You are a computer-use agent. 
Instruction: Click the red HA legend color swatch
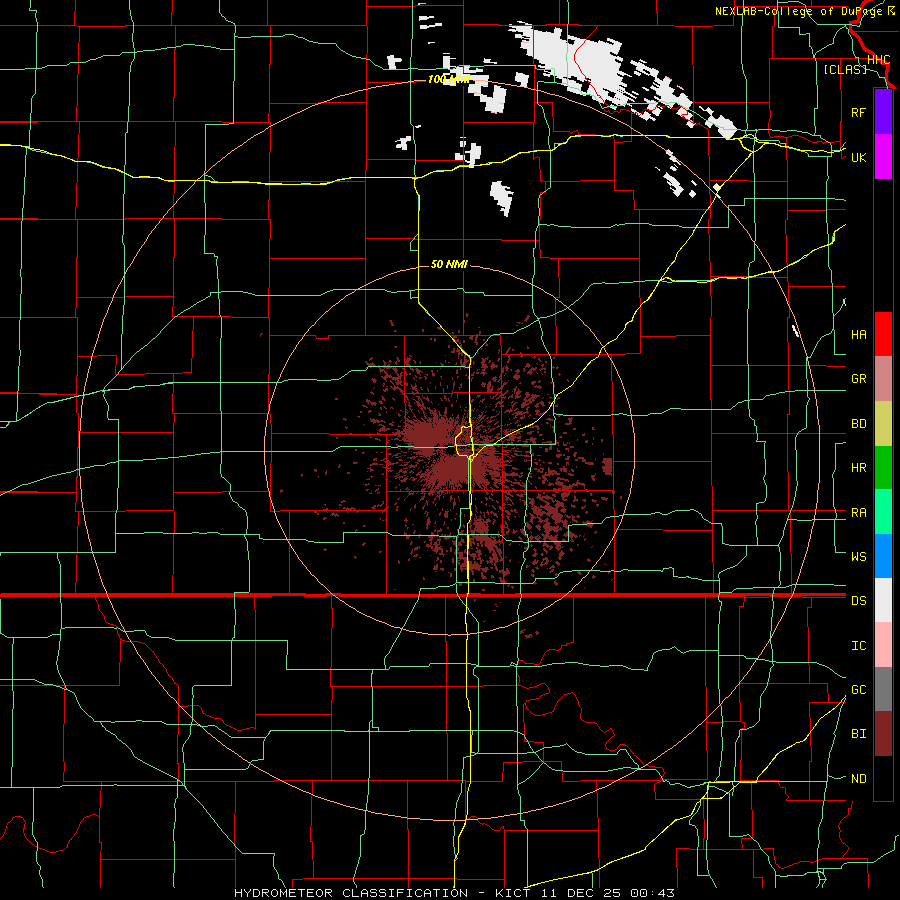(883, 334)
